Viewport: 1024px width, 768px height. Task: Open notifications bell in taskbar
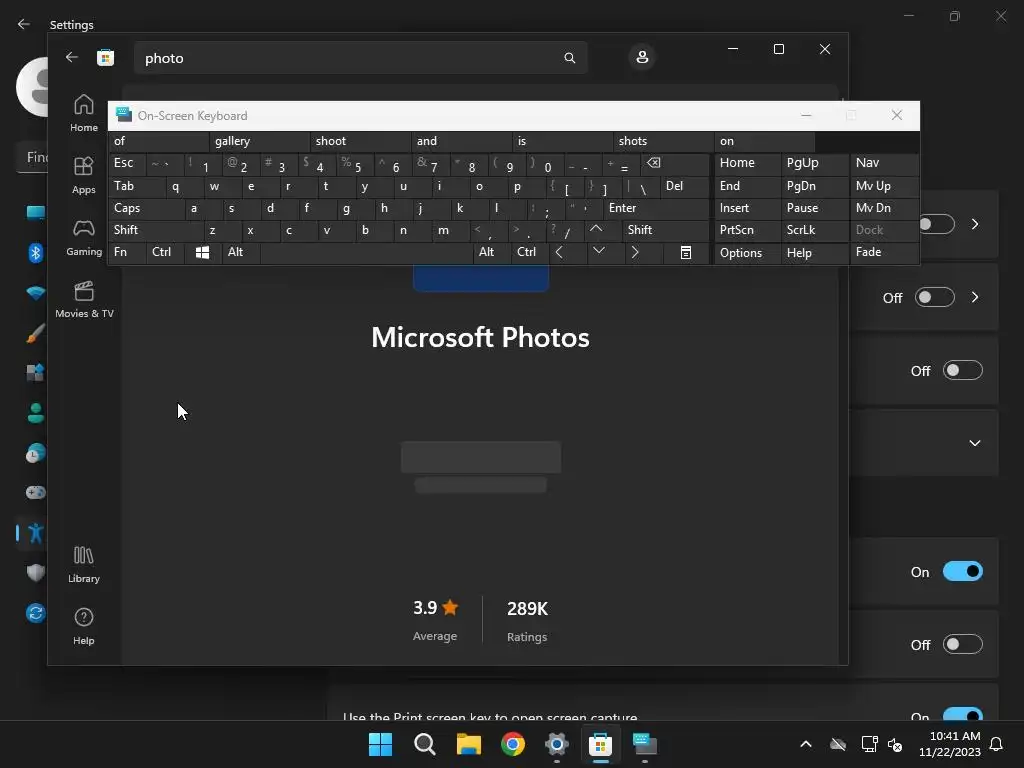pyautogui.click(x=996, y=744)
